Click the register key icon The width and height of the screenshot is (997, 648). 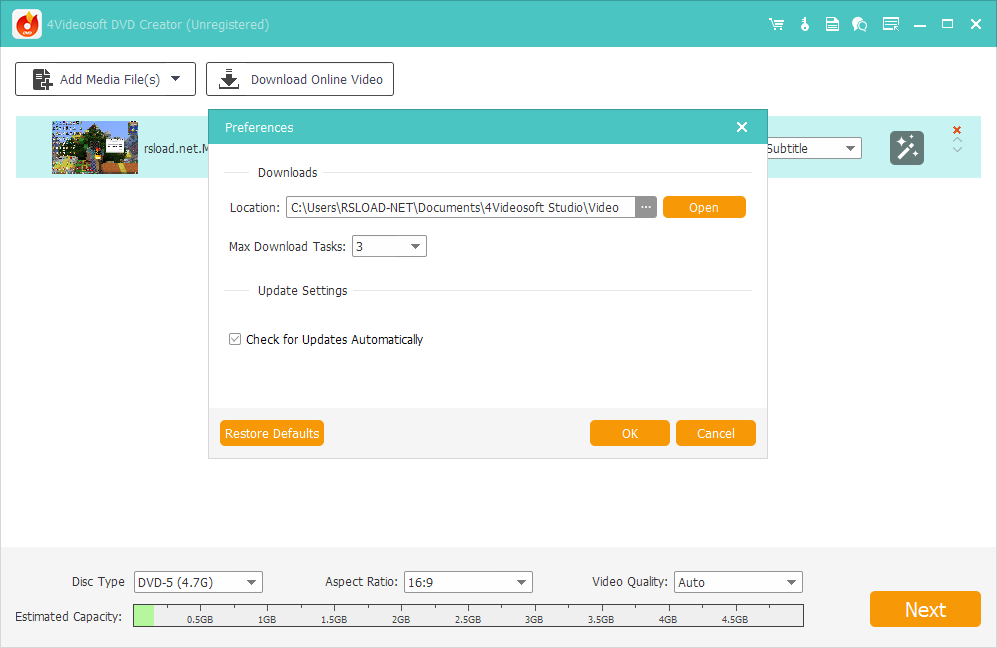[804, 24]
